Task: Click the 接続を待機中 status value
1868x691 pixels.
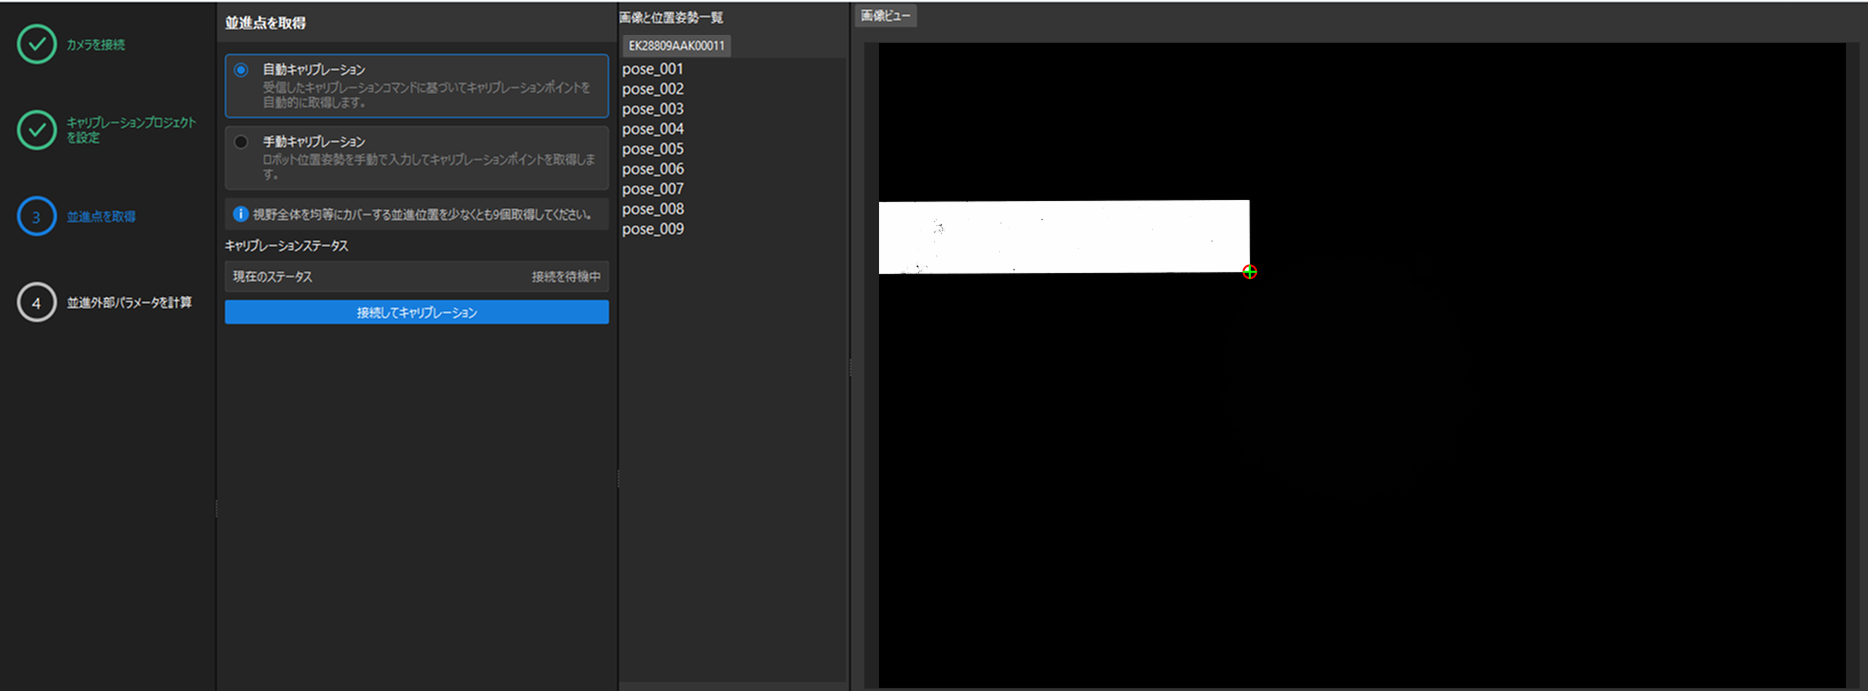Action: pyautogui.click(x=566, y=277)
